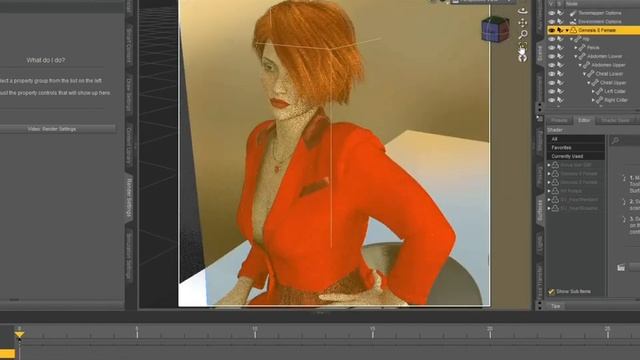Open the Draw Settings side tab
This screenshot has width=640, height=360.
[x=129, y=95]
